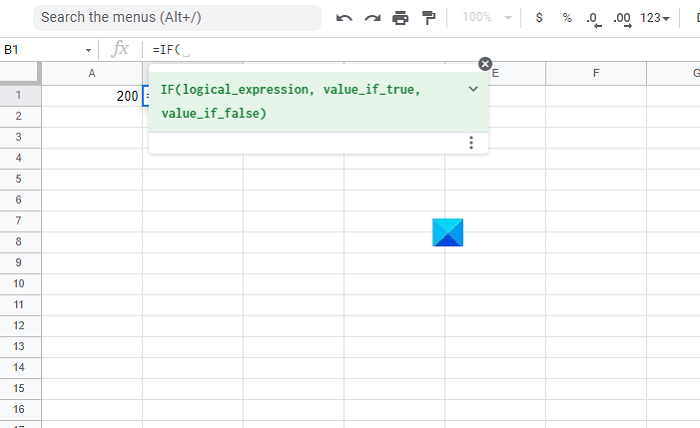Format as percent with % icon
Image resolution: width=700 pixels, height=428 pixels.
tap(567, 17)
